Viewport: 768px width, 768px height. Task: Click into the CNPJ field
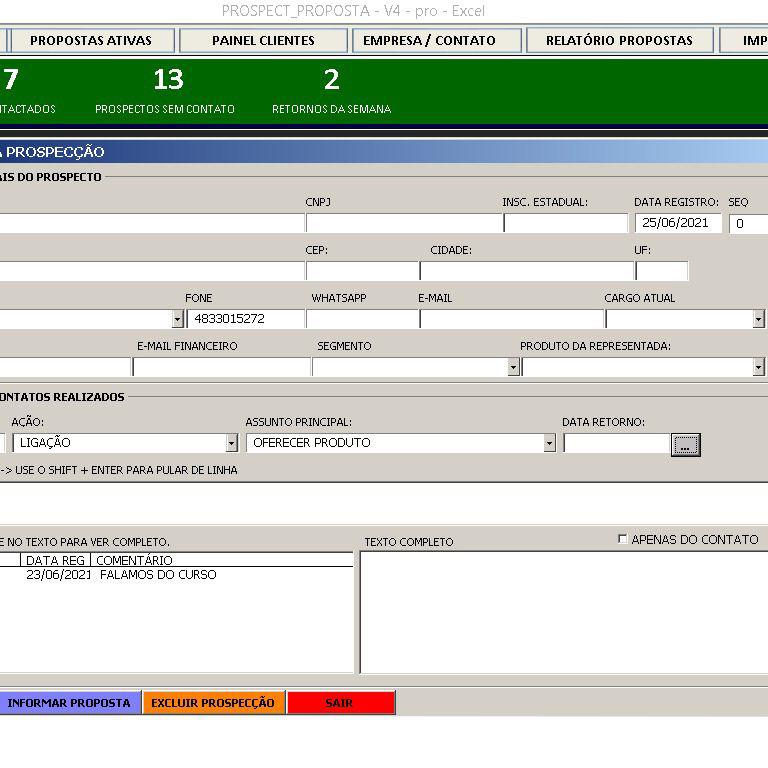[402, 223]
